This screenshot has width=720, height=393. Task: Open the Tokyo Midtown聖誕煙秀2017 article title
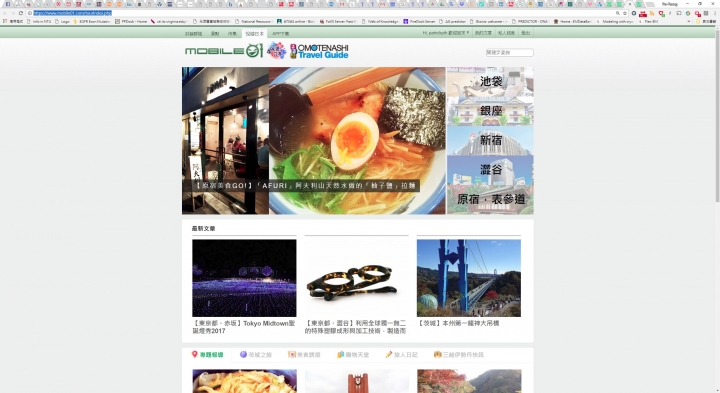[244, 327]
